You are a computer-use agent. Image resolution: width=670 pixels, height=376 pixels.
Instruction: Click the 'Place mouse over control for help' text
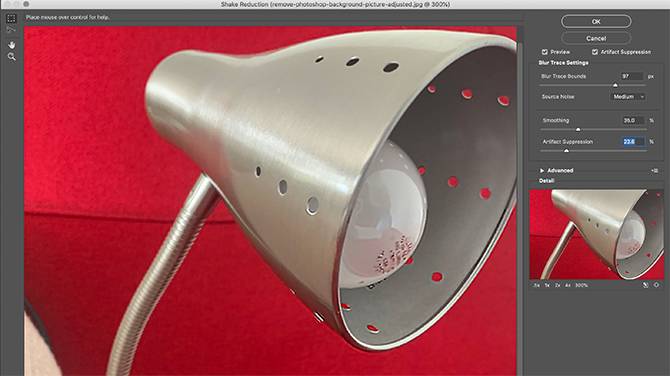[68, 18]
